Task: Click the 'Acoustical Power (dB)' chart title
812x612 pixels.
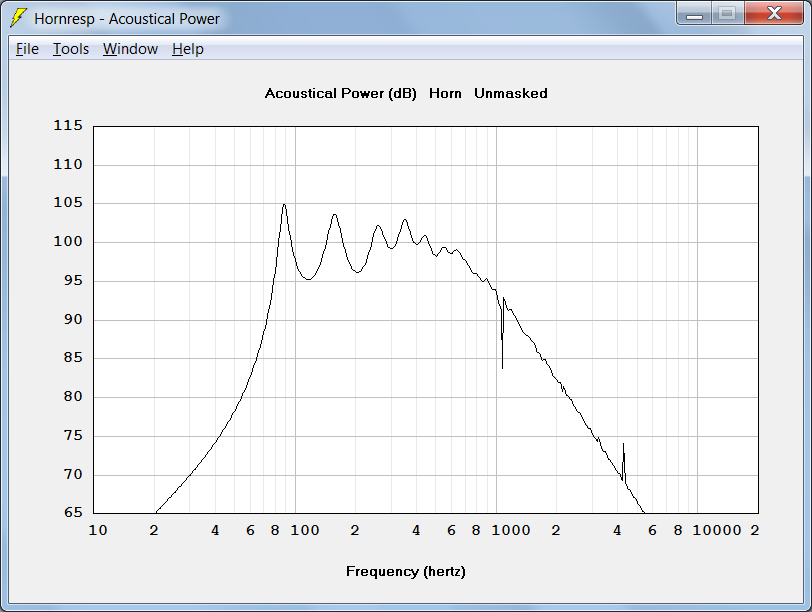Action: click(x=340, y=94)
